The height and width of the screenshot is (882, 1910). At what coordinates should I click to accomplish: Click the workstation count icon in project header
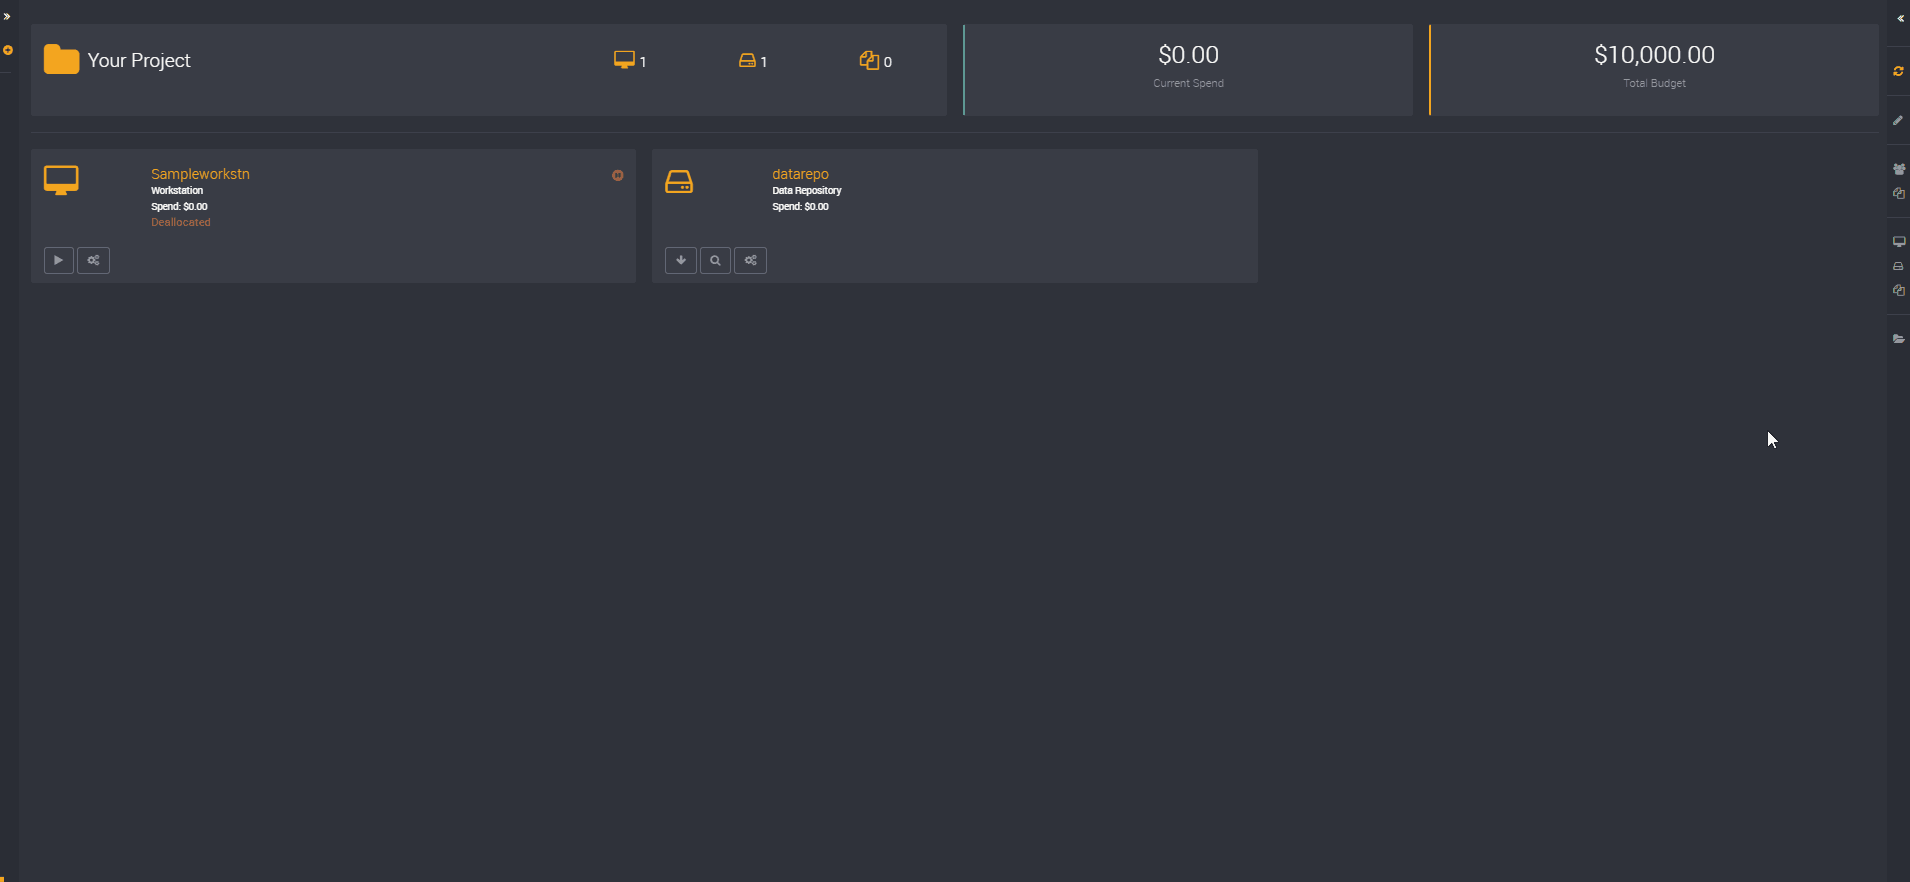[624, 60]
